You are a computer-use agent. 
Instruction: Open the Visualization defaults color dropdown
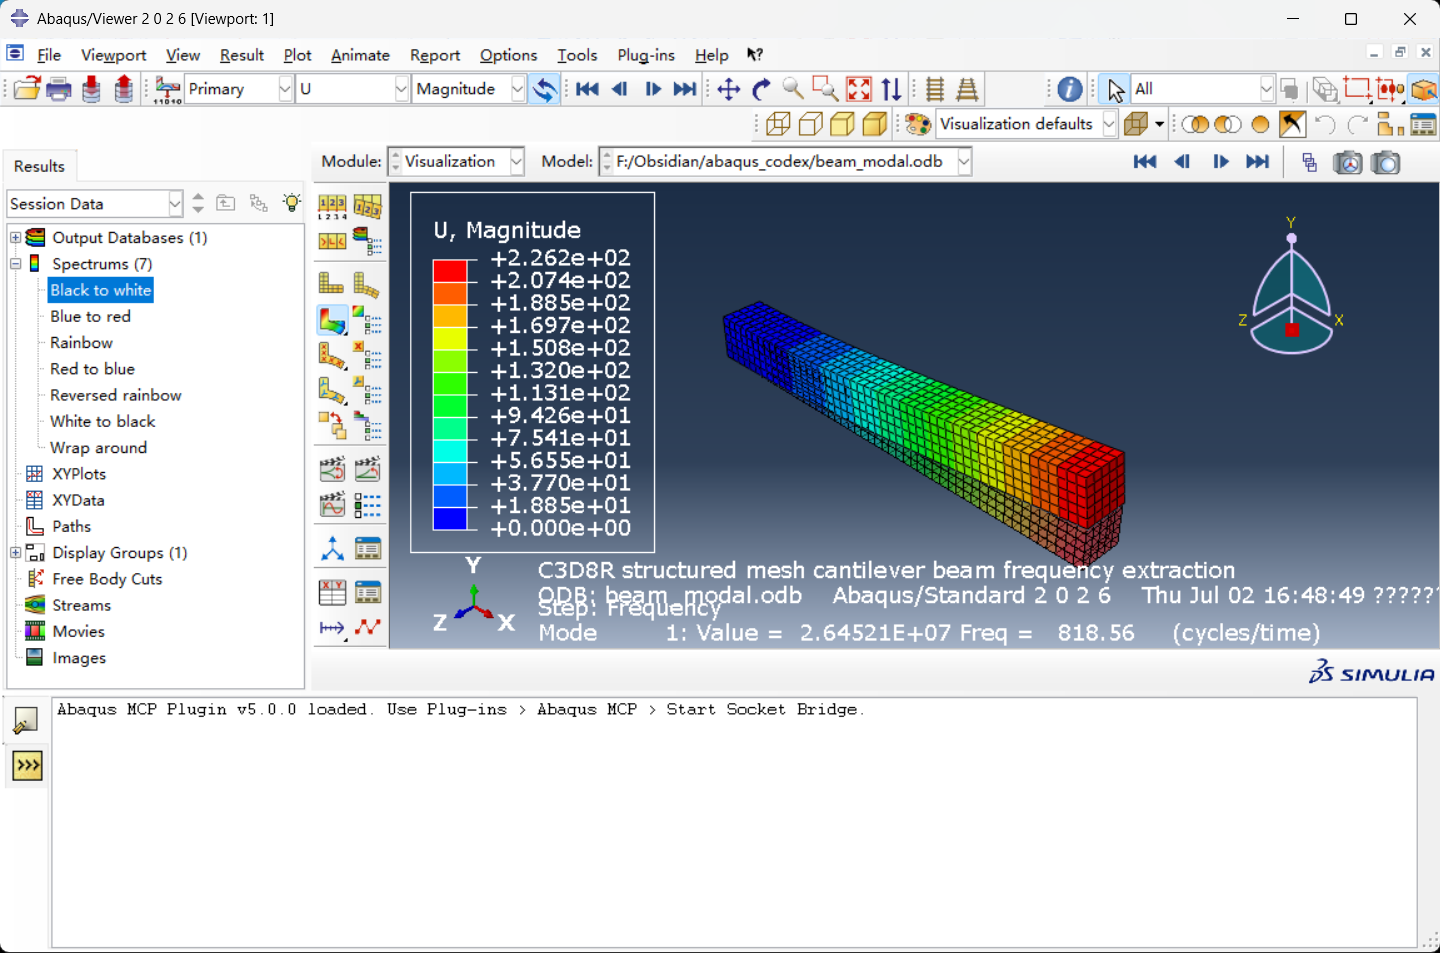pyautogui.click(x=1109, y=124)
